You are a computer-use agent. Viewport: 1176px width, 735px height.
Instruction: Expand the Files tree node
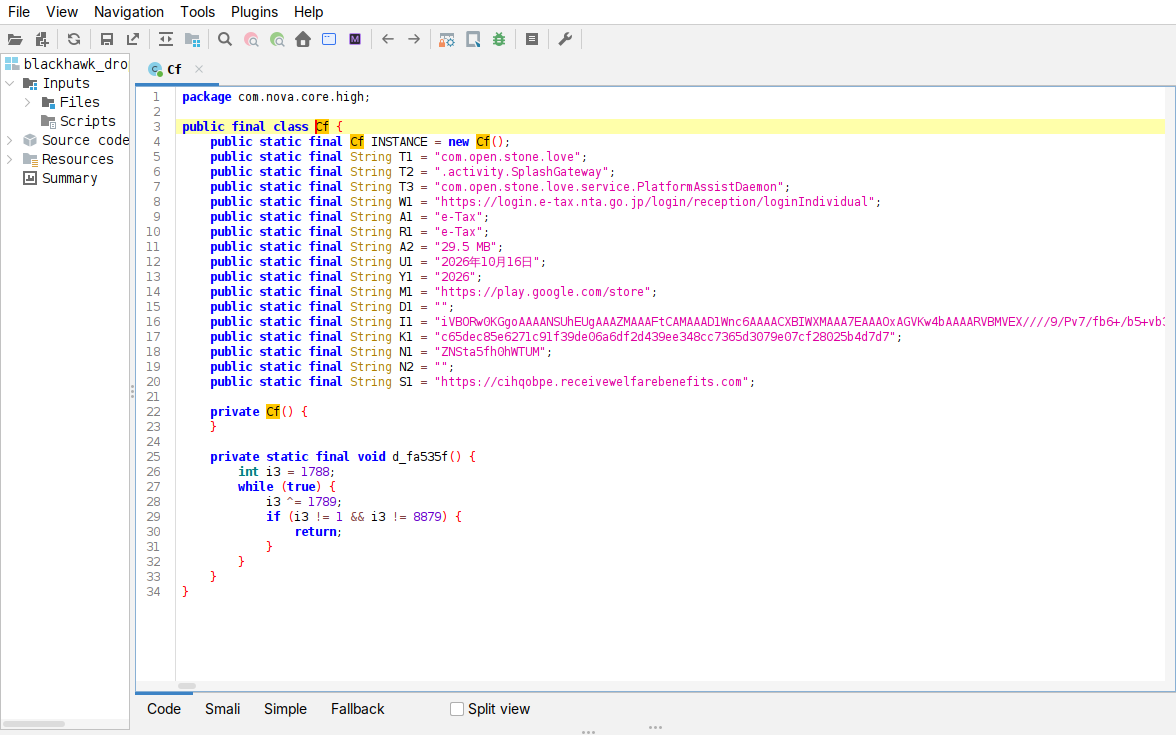(x=27, y=102)
